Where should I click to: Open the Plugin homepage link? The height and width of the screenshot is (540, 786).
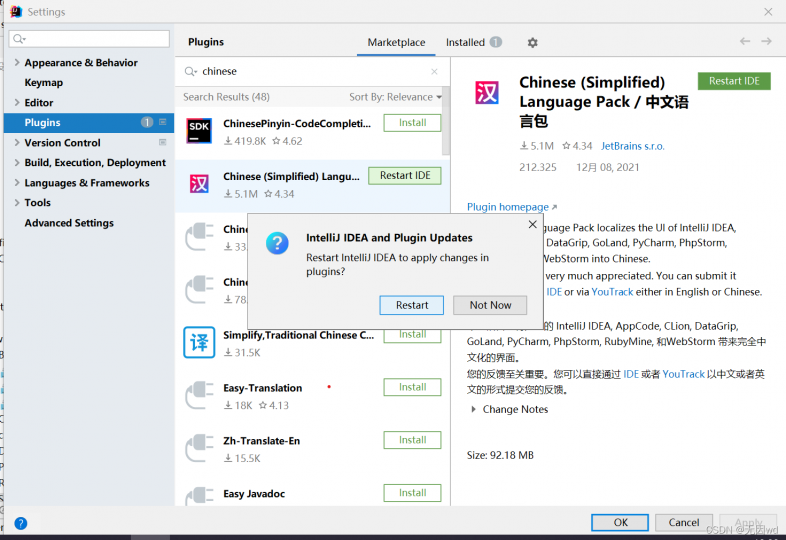tap(510, 207)
